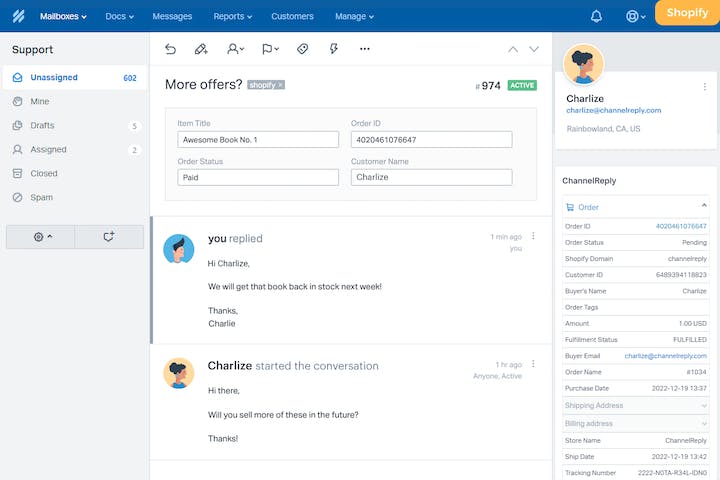Screen dimensions: 720x480
Task: Go to next conversation down arrow
Action: pyautogui.click(x=534, y=49)
